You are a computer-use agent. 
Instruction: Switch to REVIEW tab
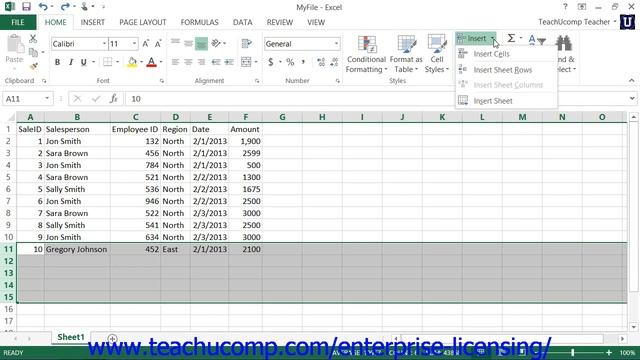coord(280,22)
